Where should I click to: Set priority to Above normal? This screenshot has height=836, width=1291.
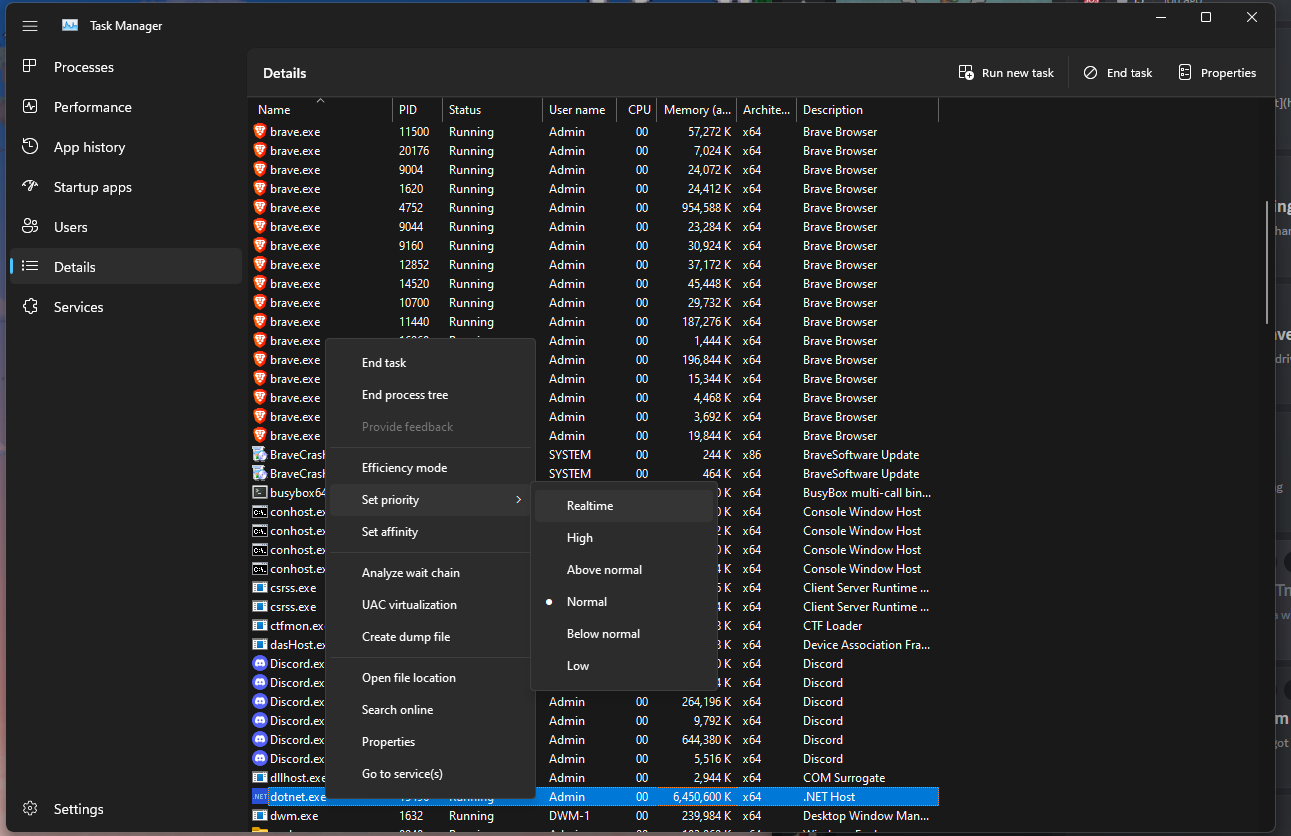coord(624,570)
